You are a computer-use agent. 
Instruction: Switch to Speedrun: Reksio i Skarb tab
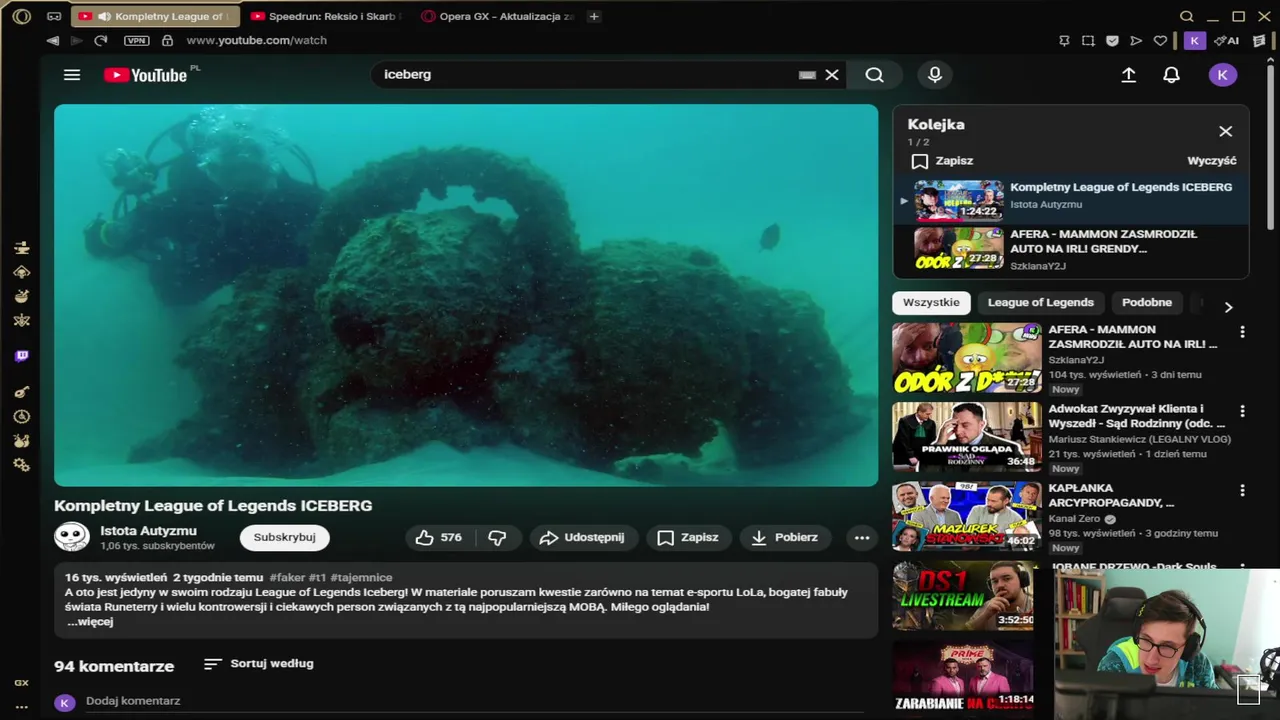pos(324,16)
